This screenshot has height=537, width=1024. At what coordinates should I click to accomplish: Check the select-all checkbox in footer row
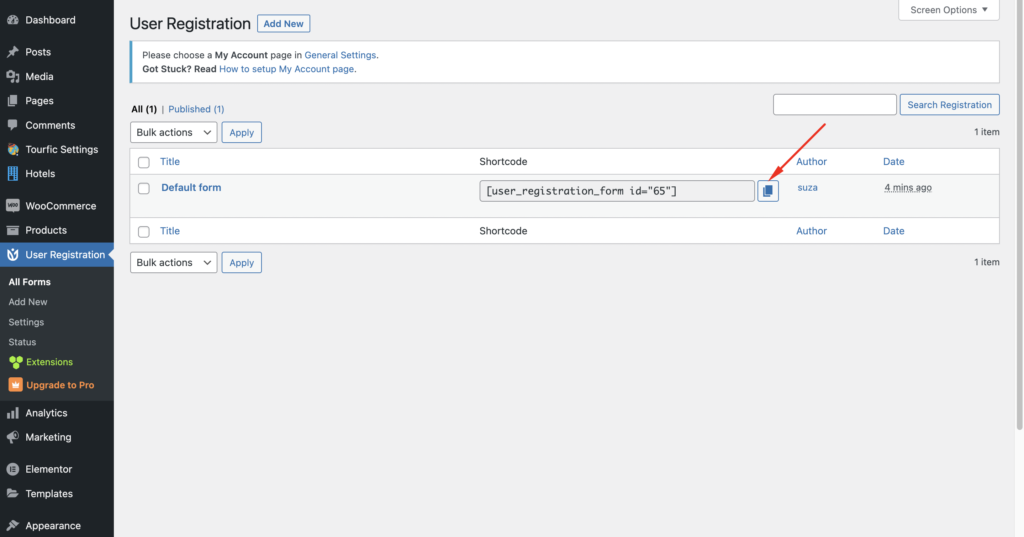point(144,231)
